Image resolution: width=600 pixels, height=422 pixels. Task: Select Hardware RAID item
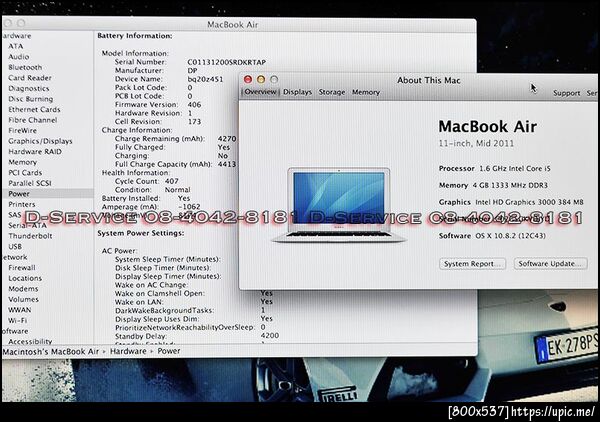pyautogui.click(x=35, y=152)
